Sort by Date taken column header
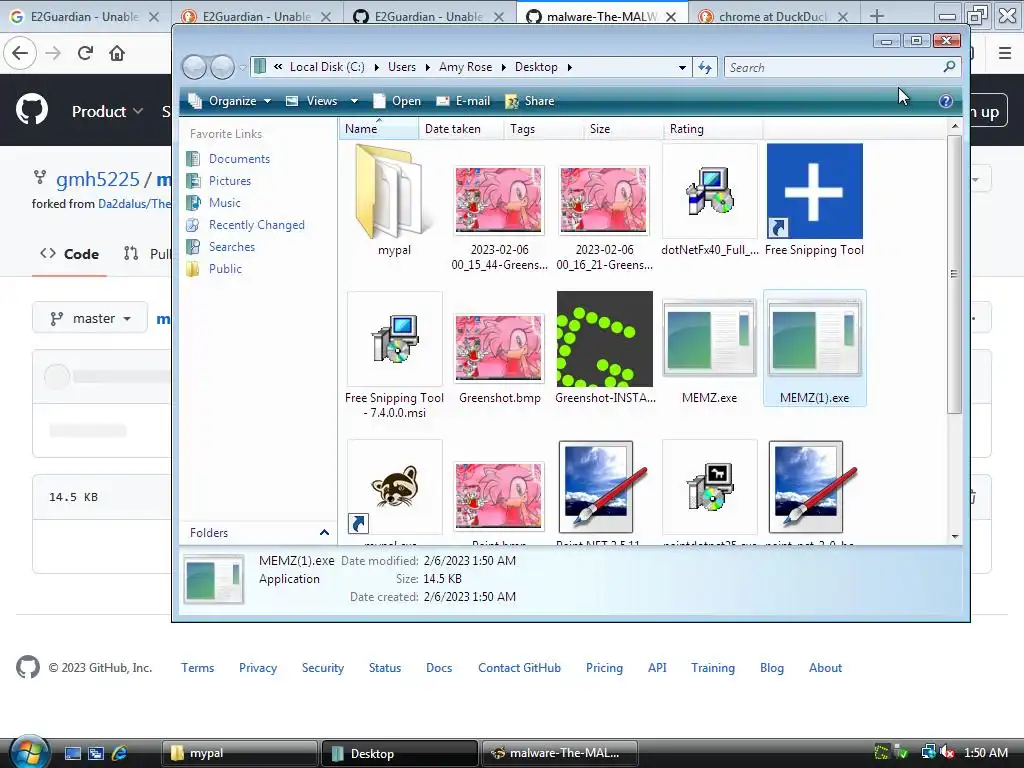Screen dimensions: 1024x768 pyautogui.click(x=461, y=129)
